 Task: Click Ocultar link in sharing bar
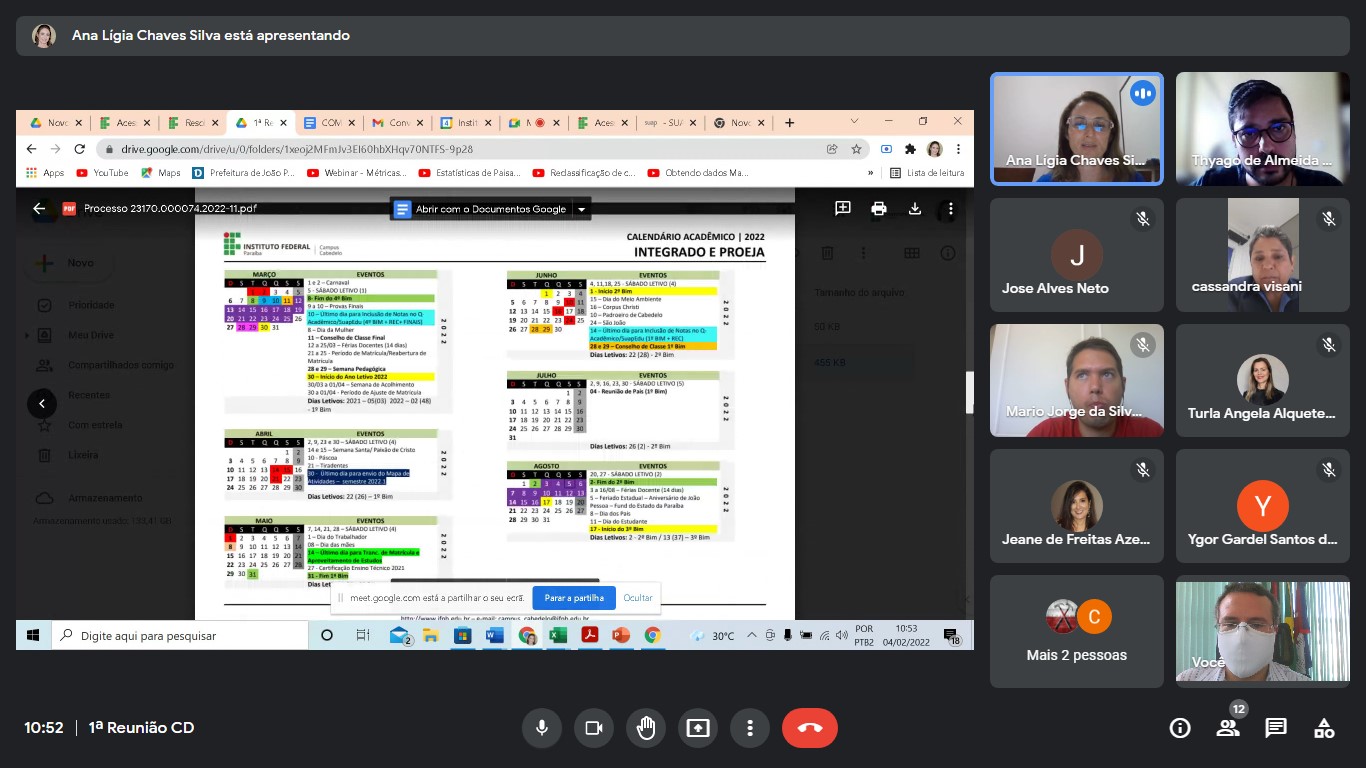(x=638, y=598)
